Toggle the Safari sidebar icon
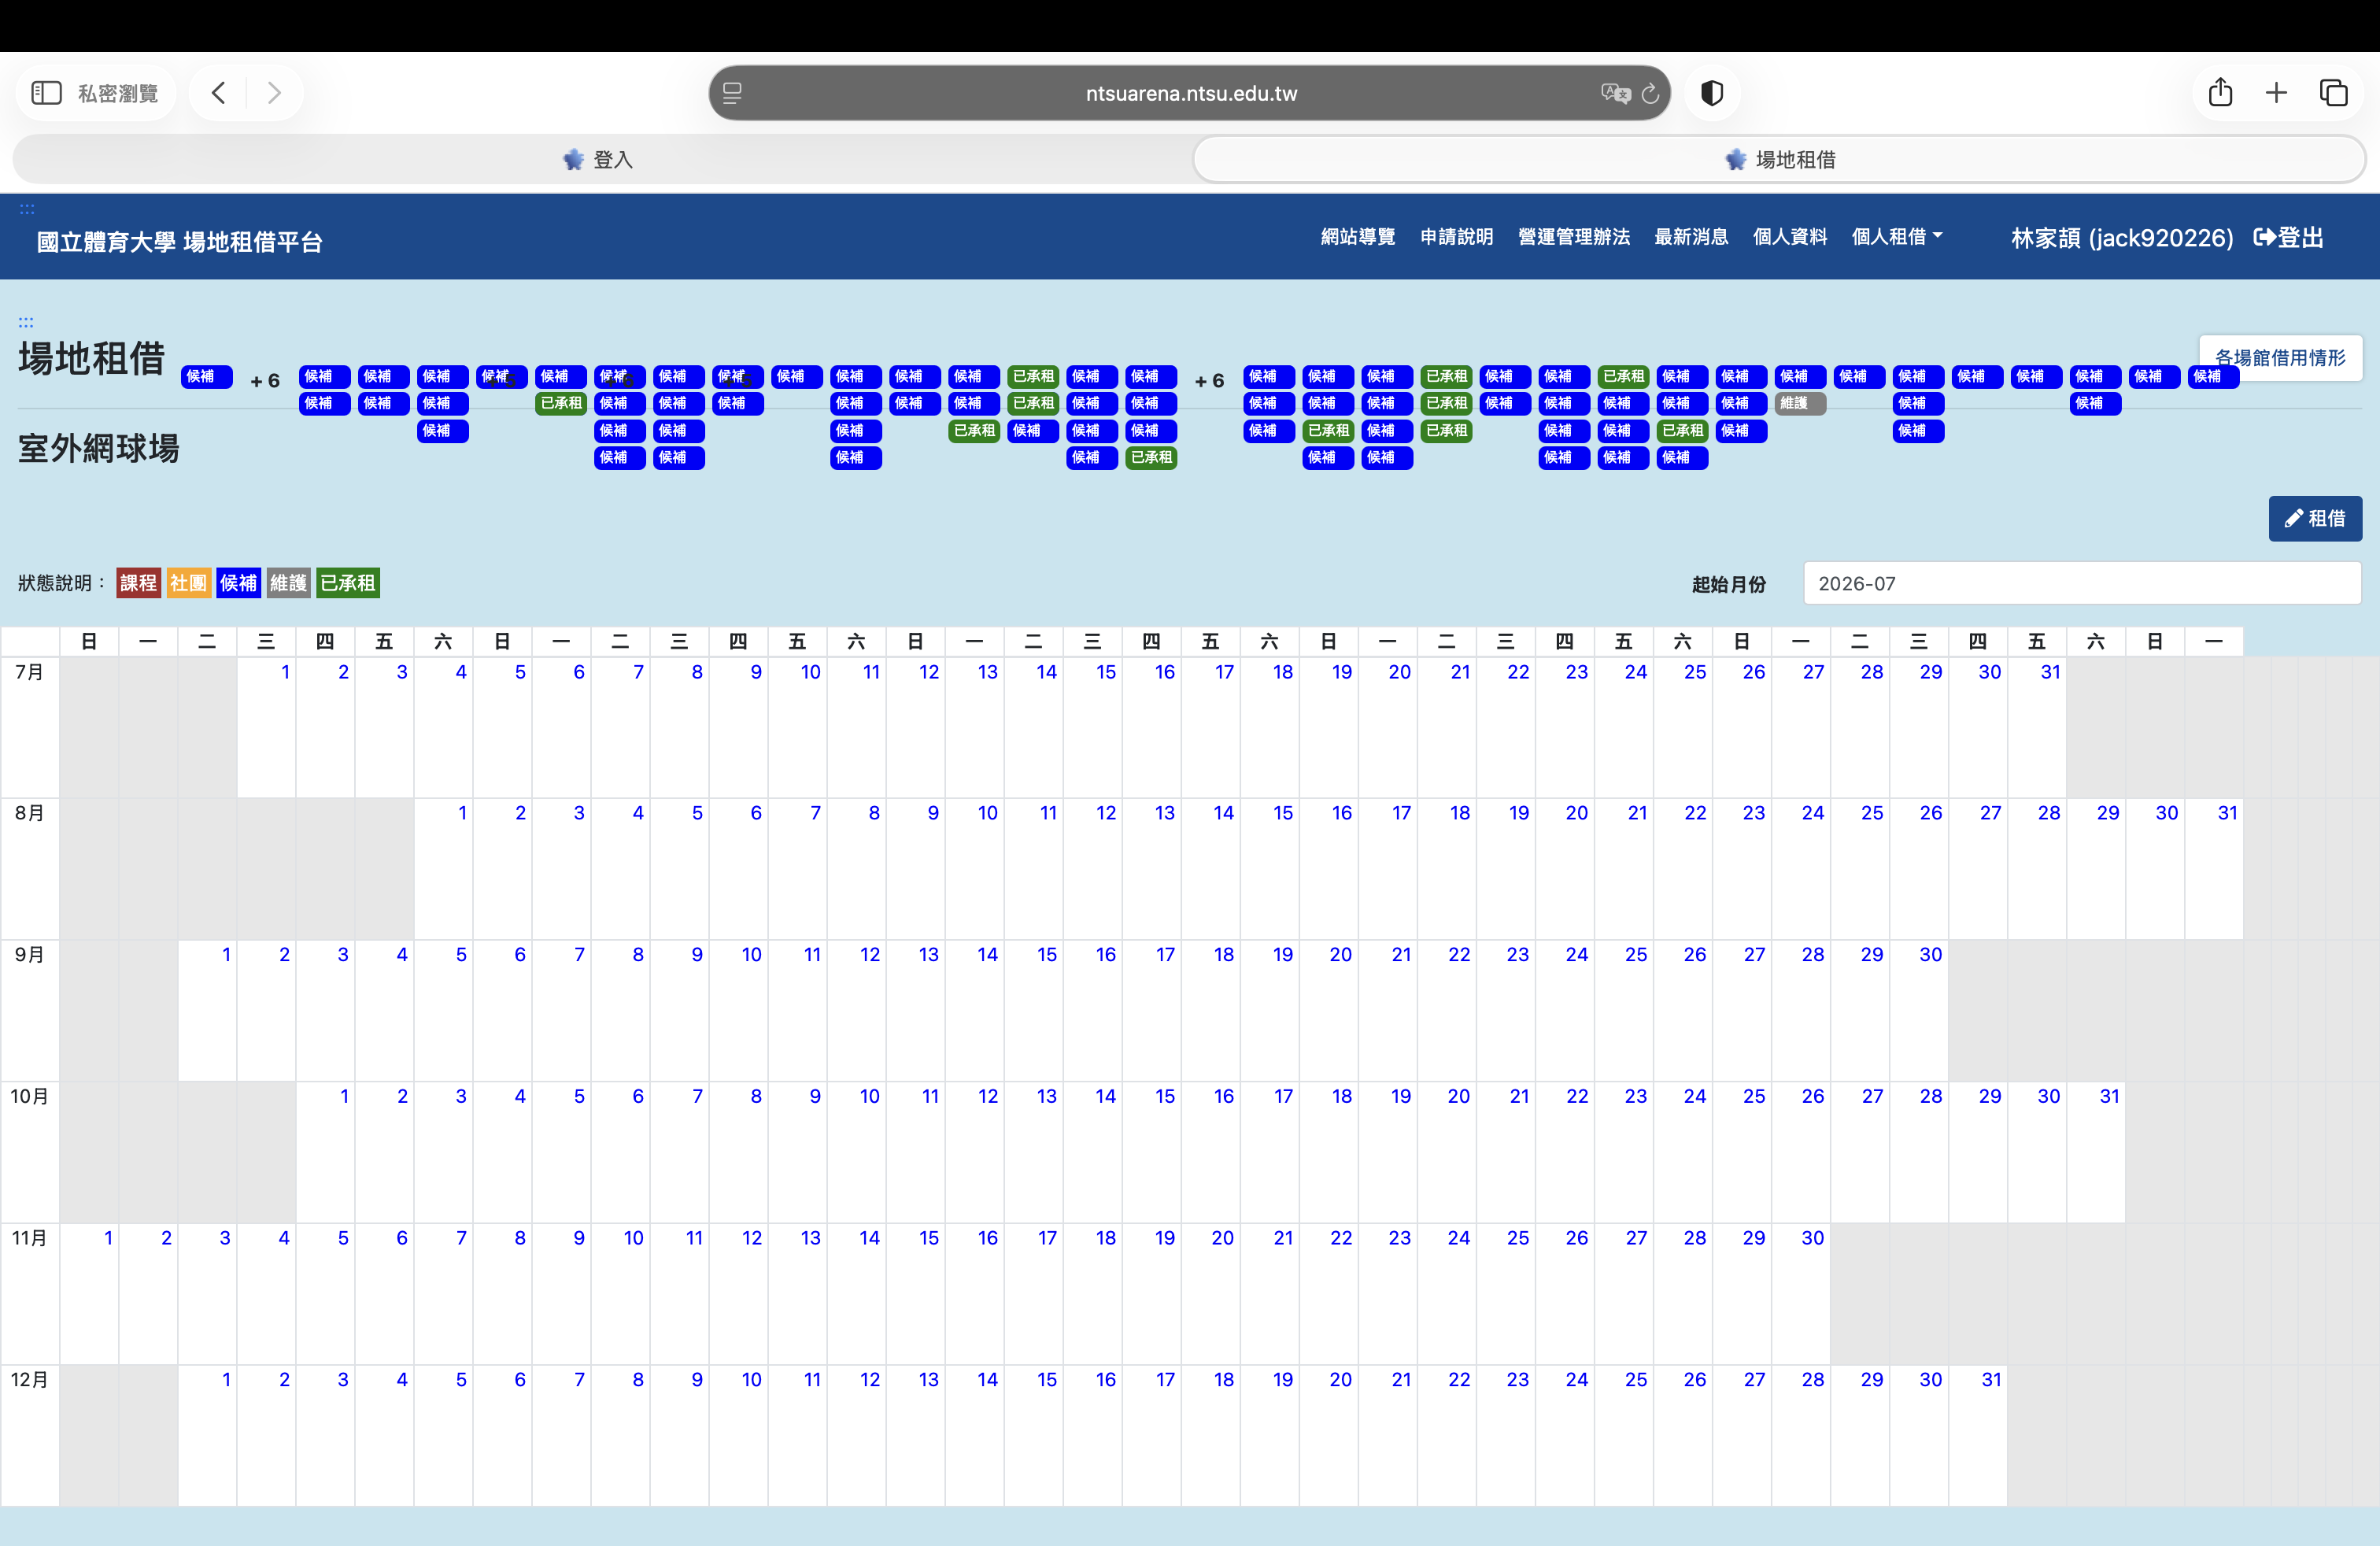Screen dimensions: 2380x1546 coord(47,93)
